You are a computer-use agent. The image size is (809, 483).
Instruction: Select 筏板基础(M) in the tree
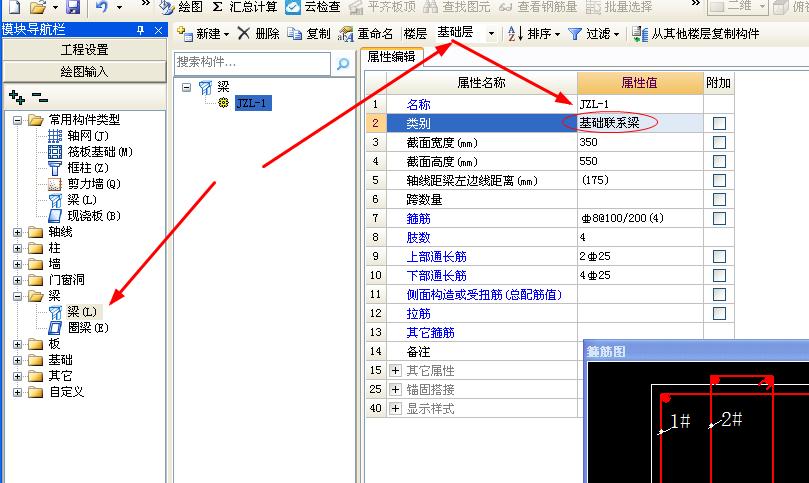(90, 152)
